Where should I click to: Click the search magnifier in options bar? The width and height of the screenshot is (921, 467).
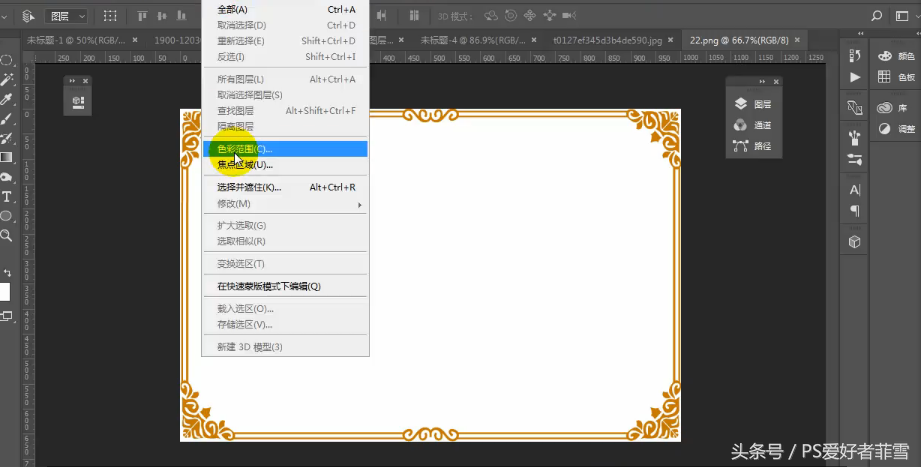[876, 16]
